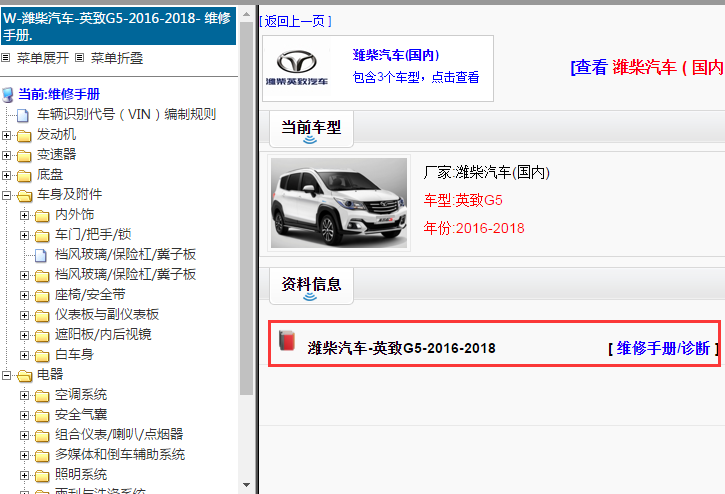
Task: Click the text 车型:英致G5
Action: coord(463,200)
